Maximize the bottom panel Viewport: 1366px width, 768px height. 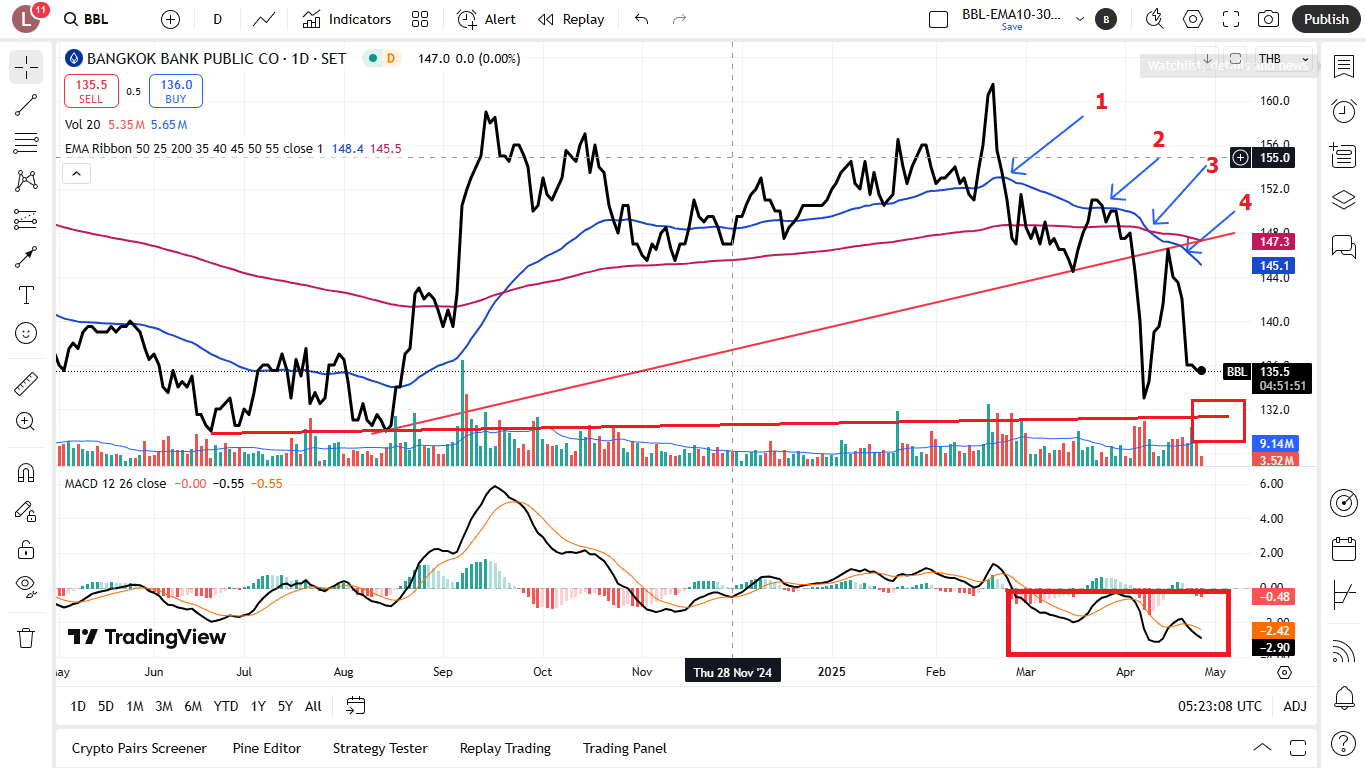1298,748
